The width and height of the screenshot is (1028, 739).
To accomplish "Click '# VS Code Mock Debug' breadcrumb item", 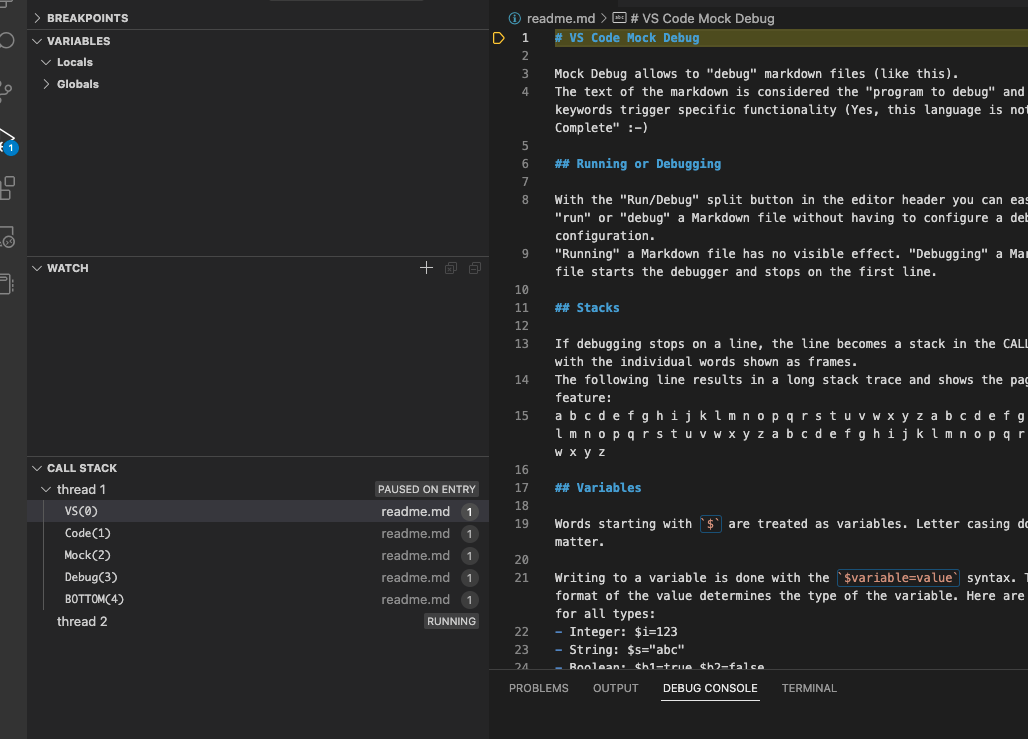I will click(702, 18).
